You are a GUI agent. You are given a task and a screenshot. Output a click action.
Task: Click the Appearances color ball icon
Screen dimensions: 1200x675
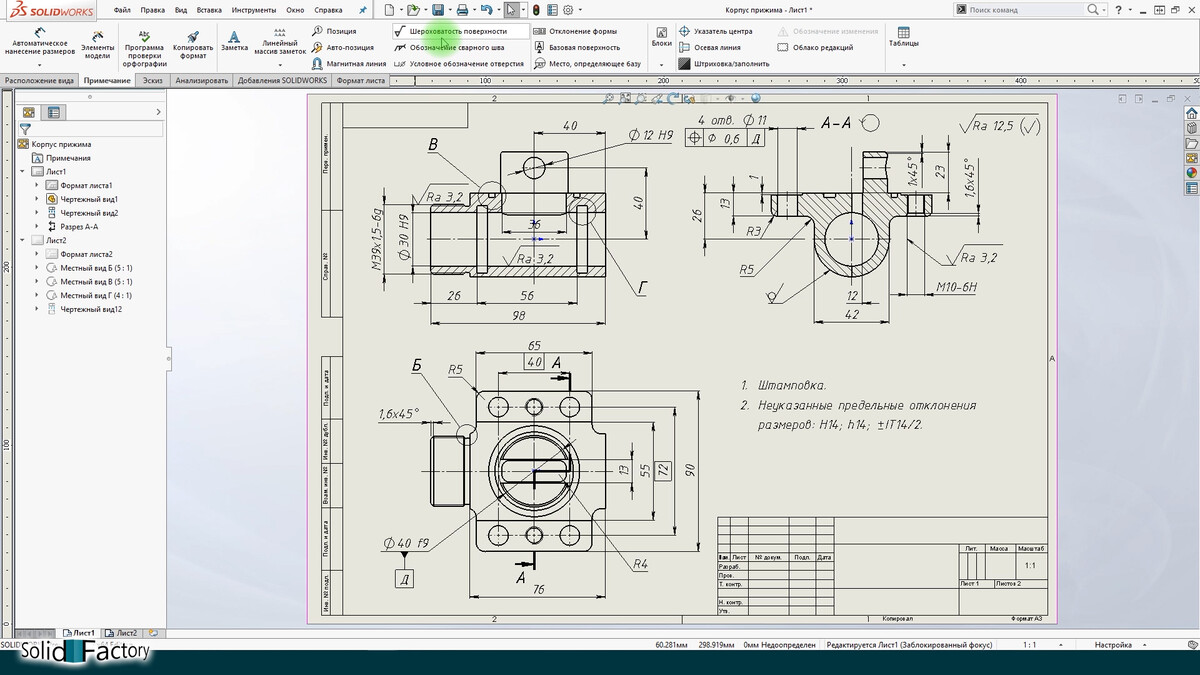pos(1191,172)
